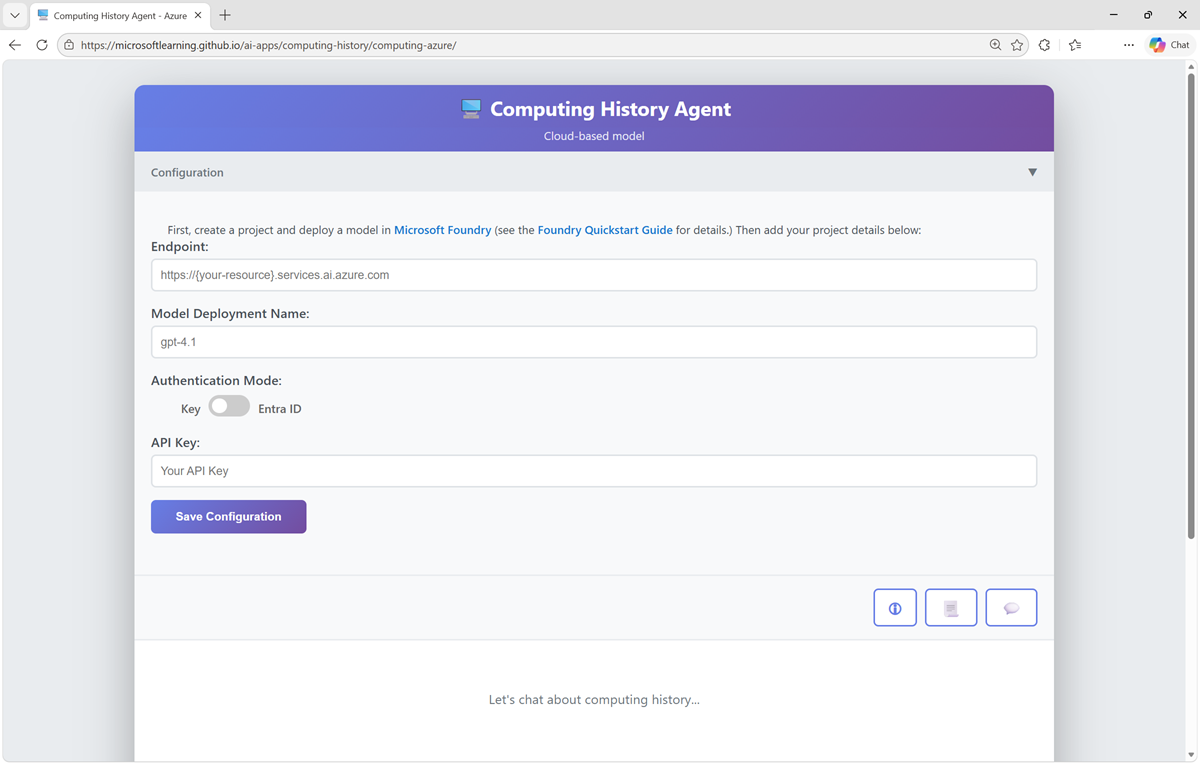The height and width of the screenshot is (764, 1200).
Task: Click the info icon button
Action: point(895,608)
